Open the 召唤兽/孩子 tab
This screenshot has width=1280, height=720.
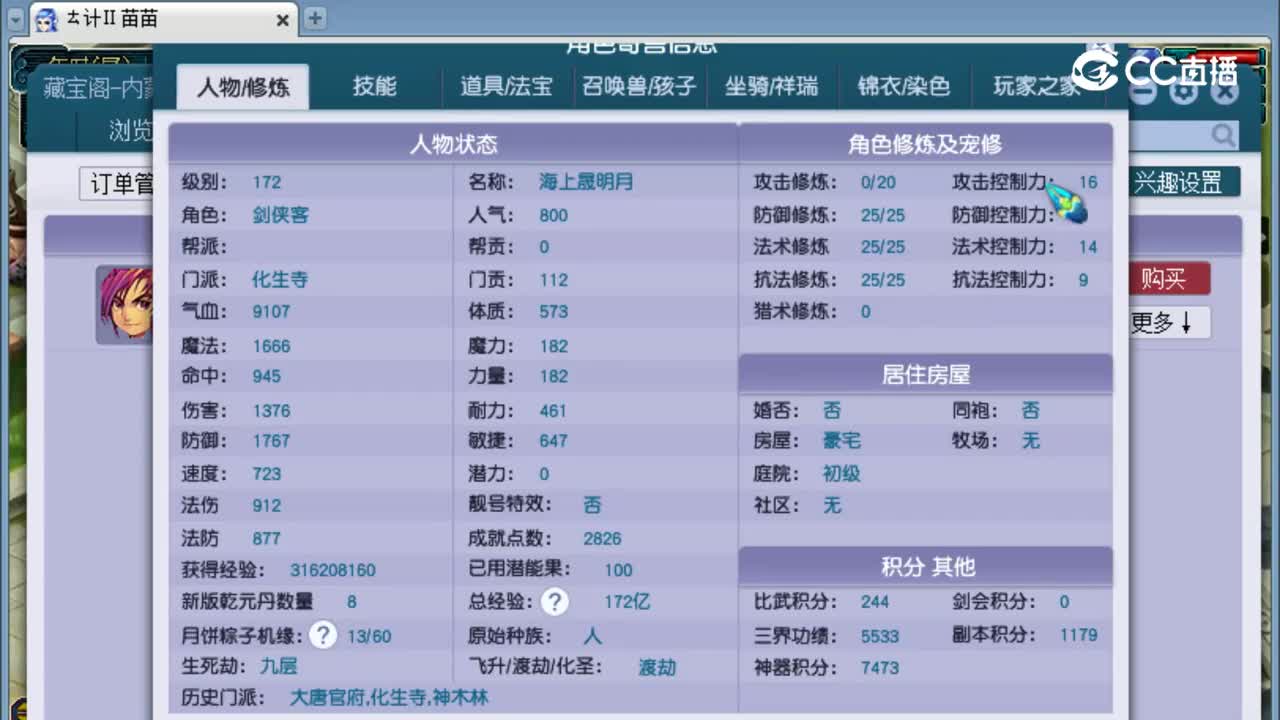[x=639, y=87]
